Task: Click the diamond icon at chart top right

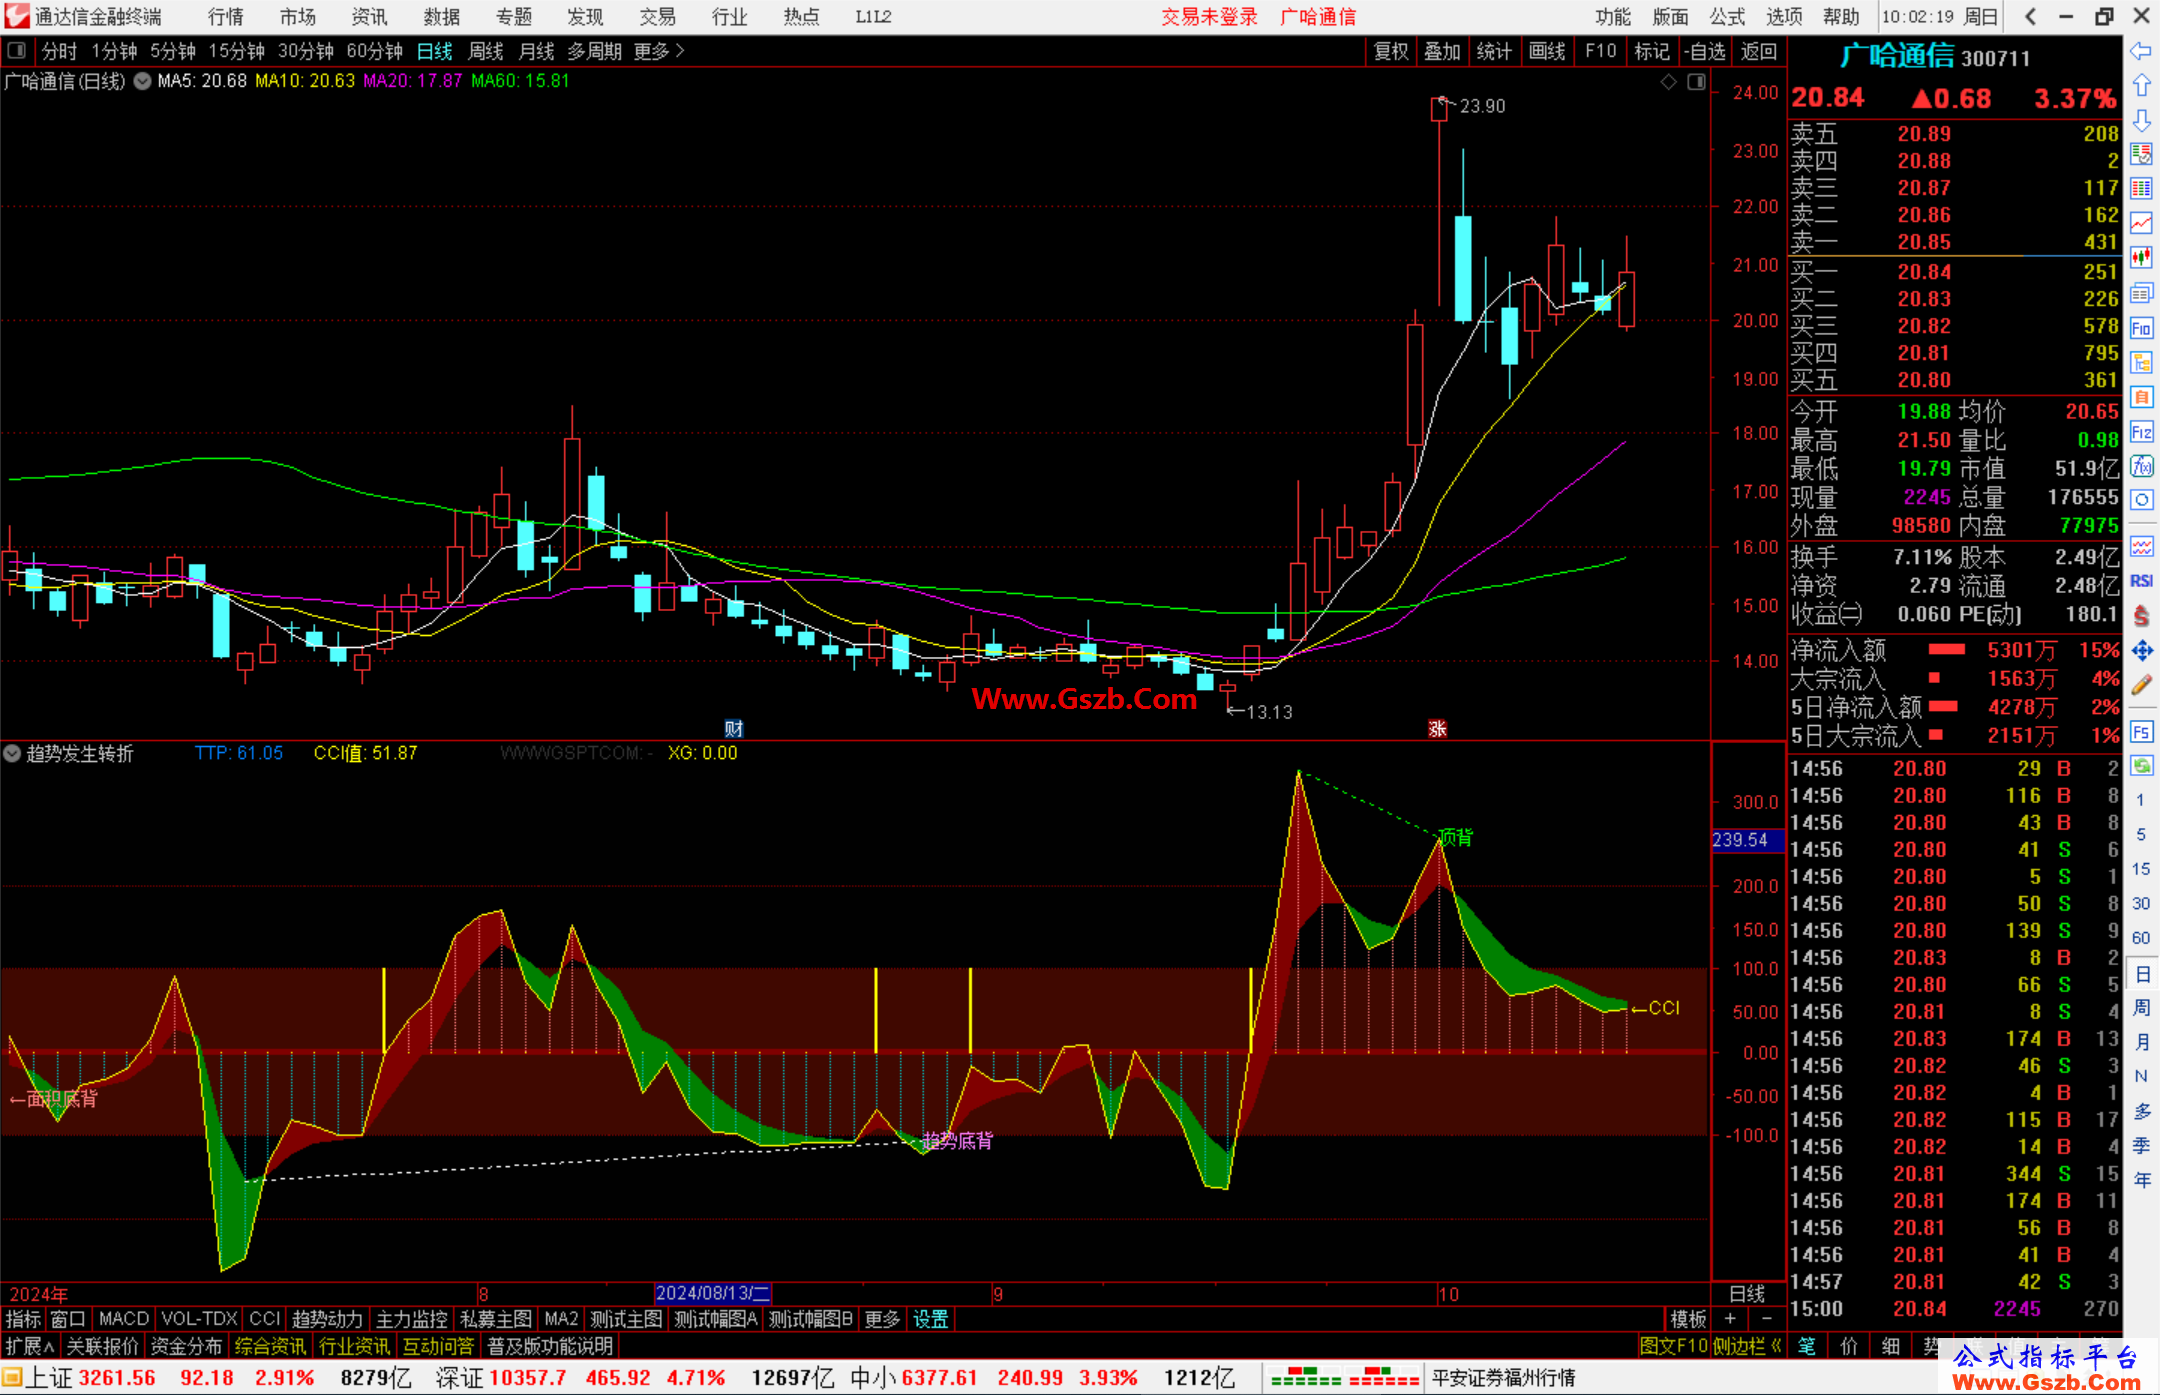Action: pyautogui.click(x=1669, y=82)
